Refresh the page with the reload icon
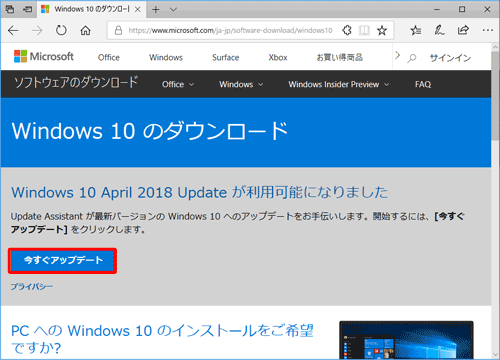The height and width of the screenshot is (360, 500). [x=61, y=31]
